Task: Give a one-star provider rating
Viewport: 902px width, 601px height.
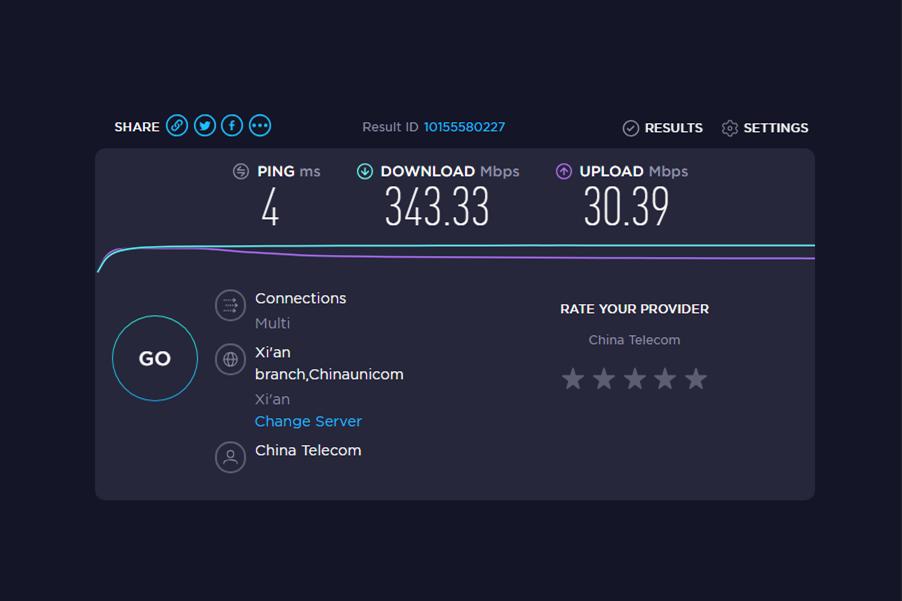Action: point(573,379)
